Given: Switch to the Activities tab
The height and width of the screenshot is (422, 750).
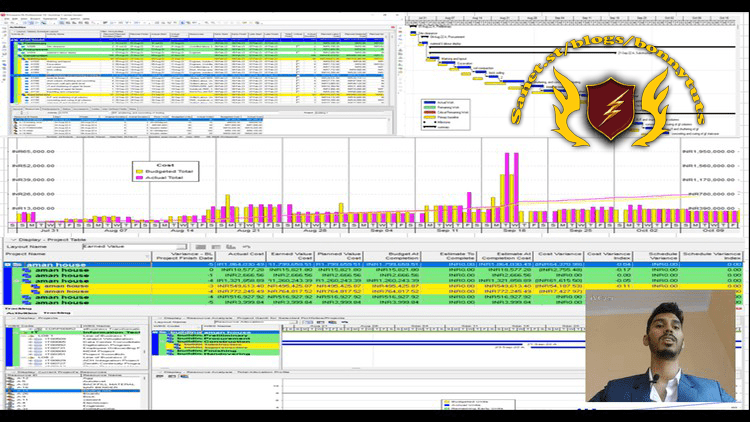Looking at the screenshot, I should point(23,313).
